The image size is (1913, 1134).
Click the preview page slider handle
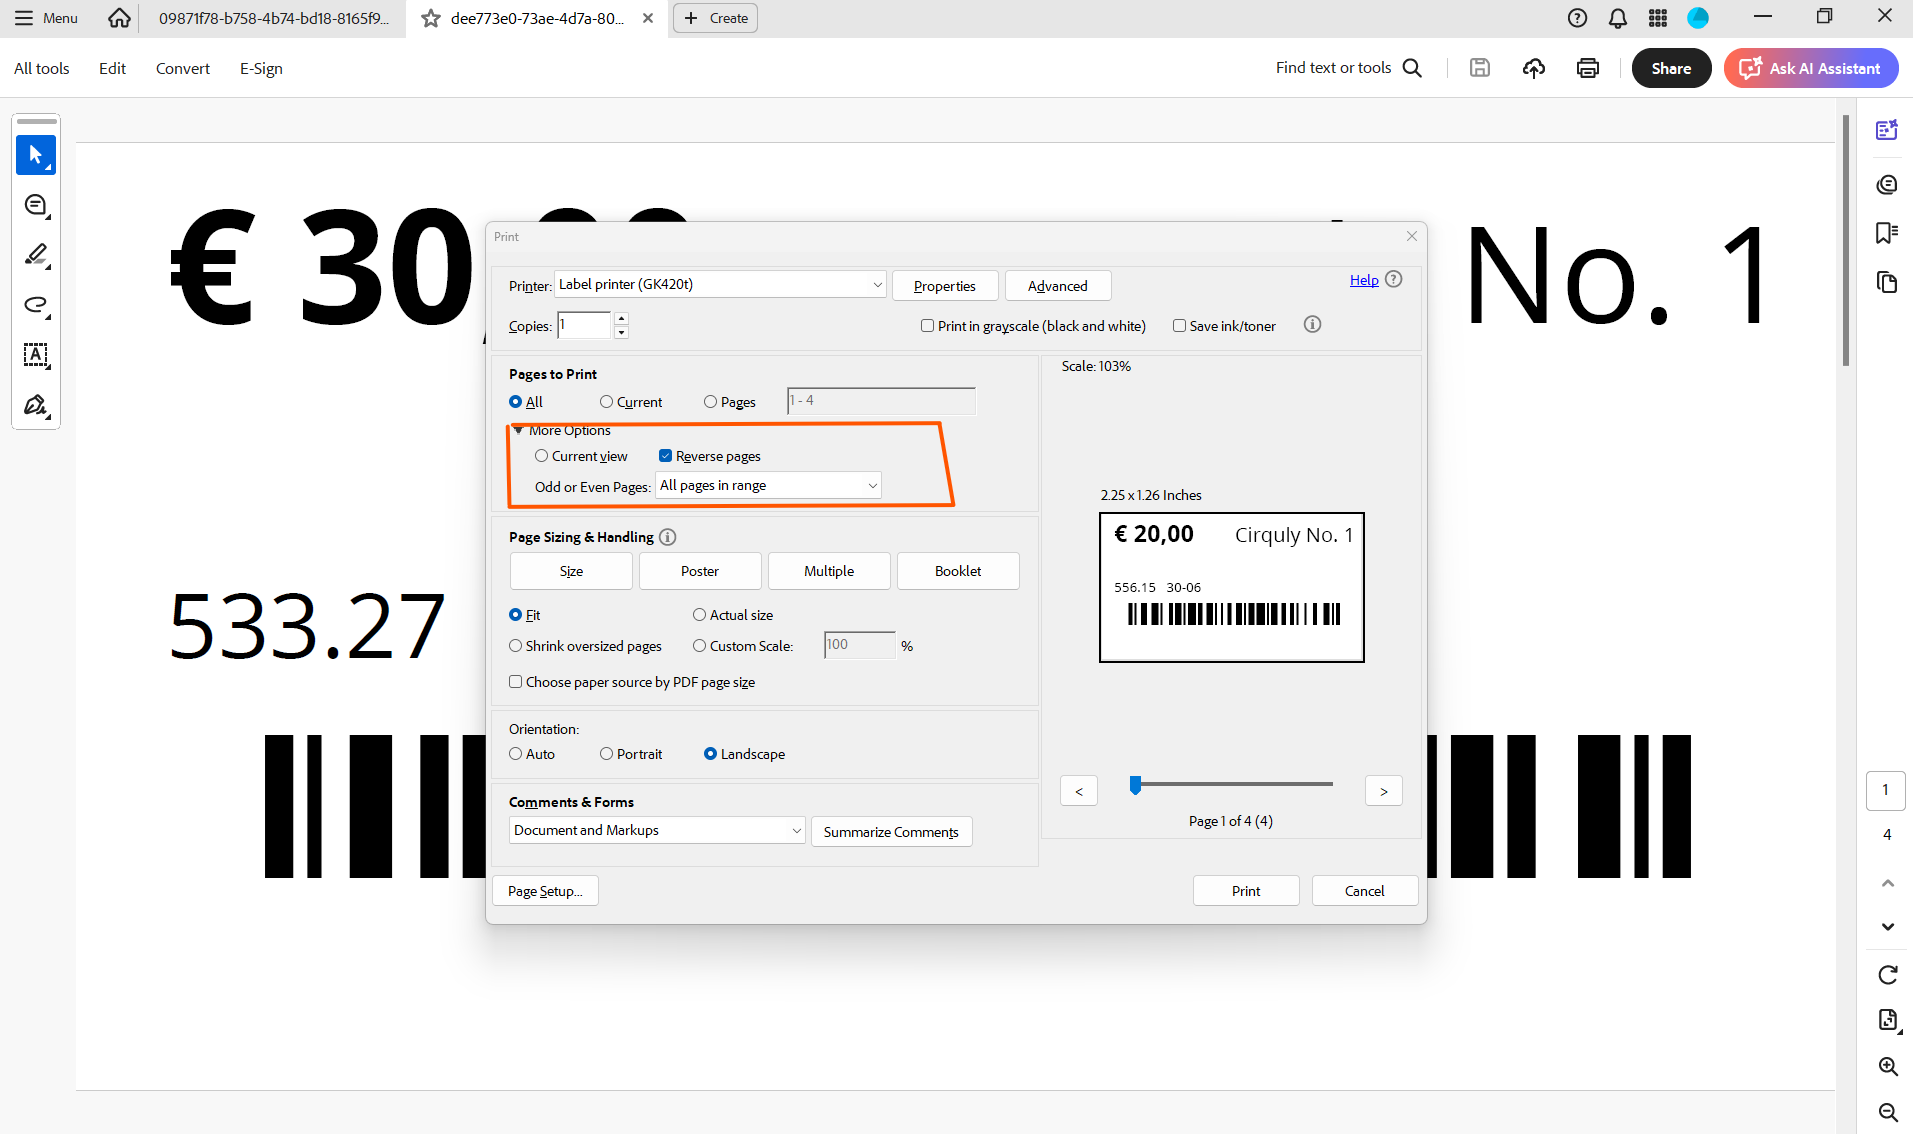click(1135, 785)
